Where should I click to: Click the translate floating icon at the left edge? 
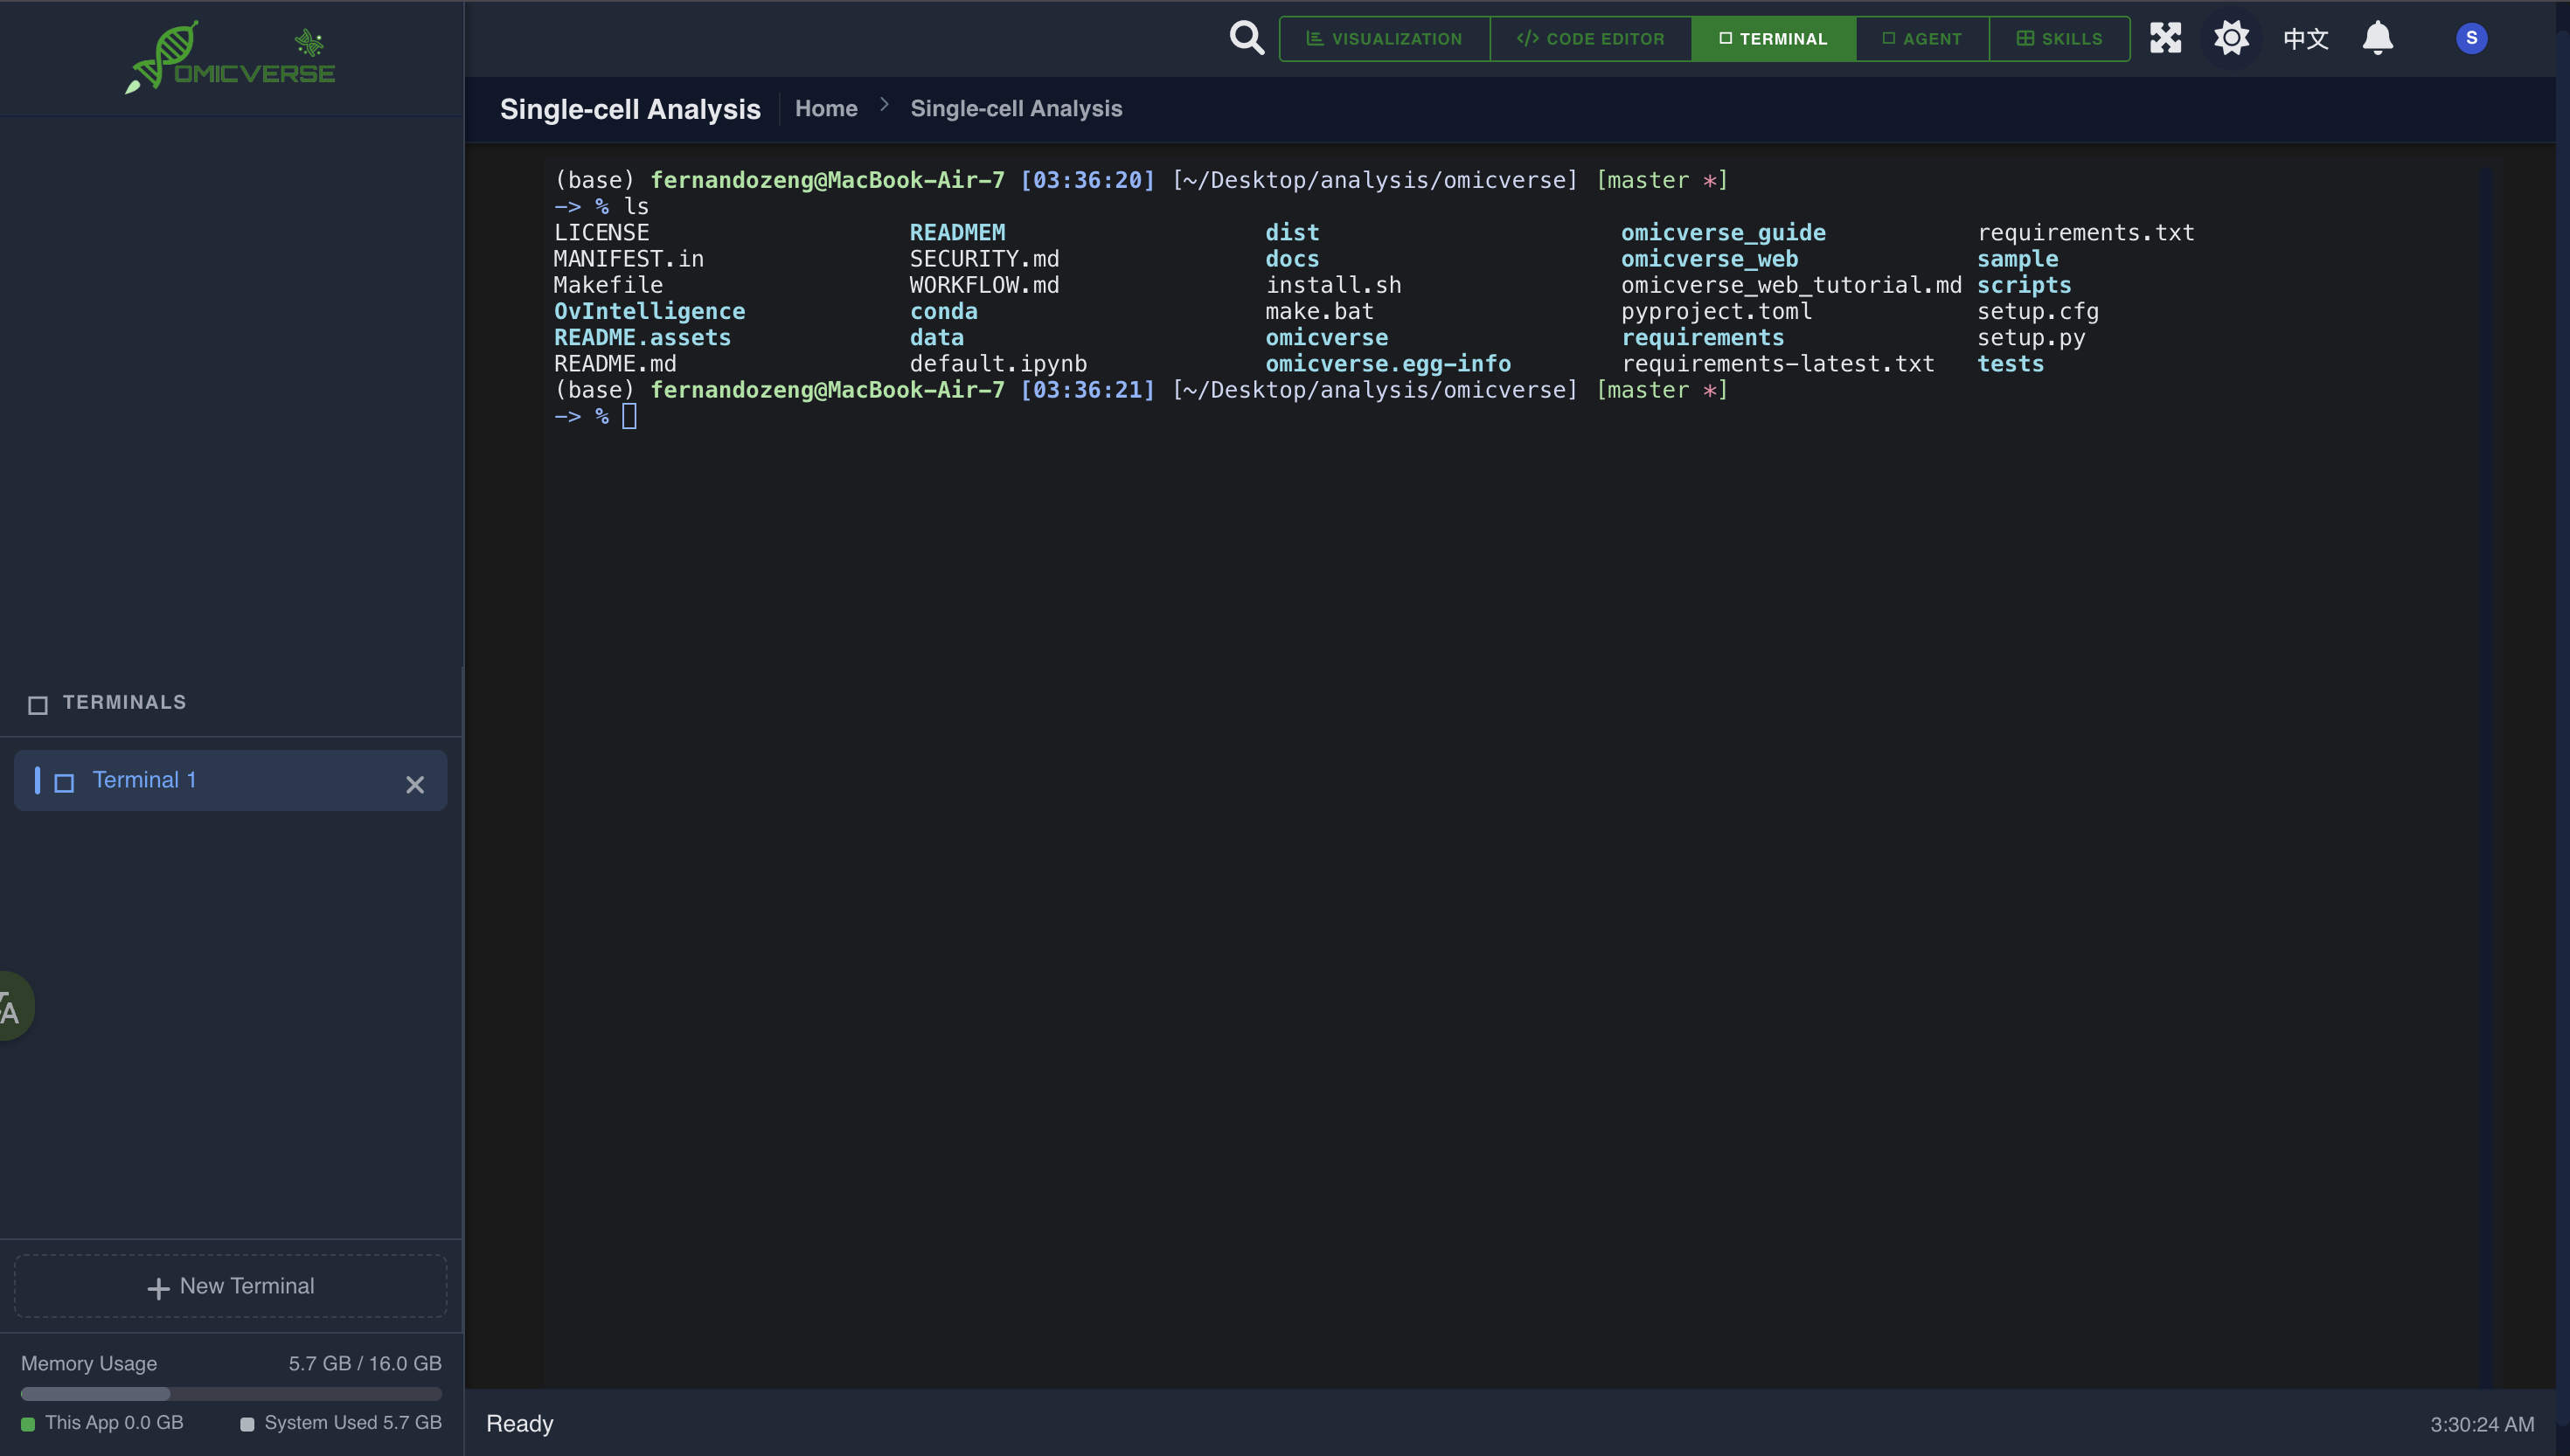[x=12, y=1008]
